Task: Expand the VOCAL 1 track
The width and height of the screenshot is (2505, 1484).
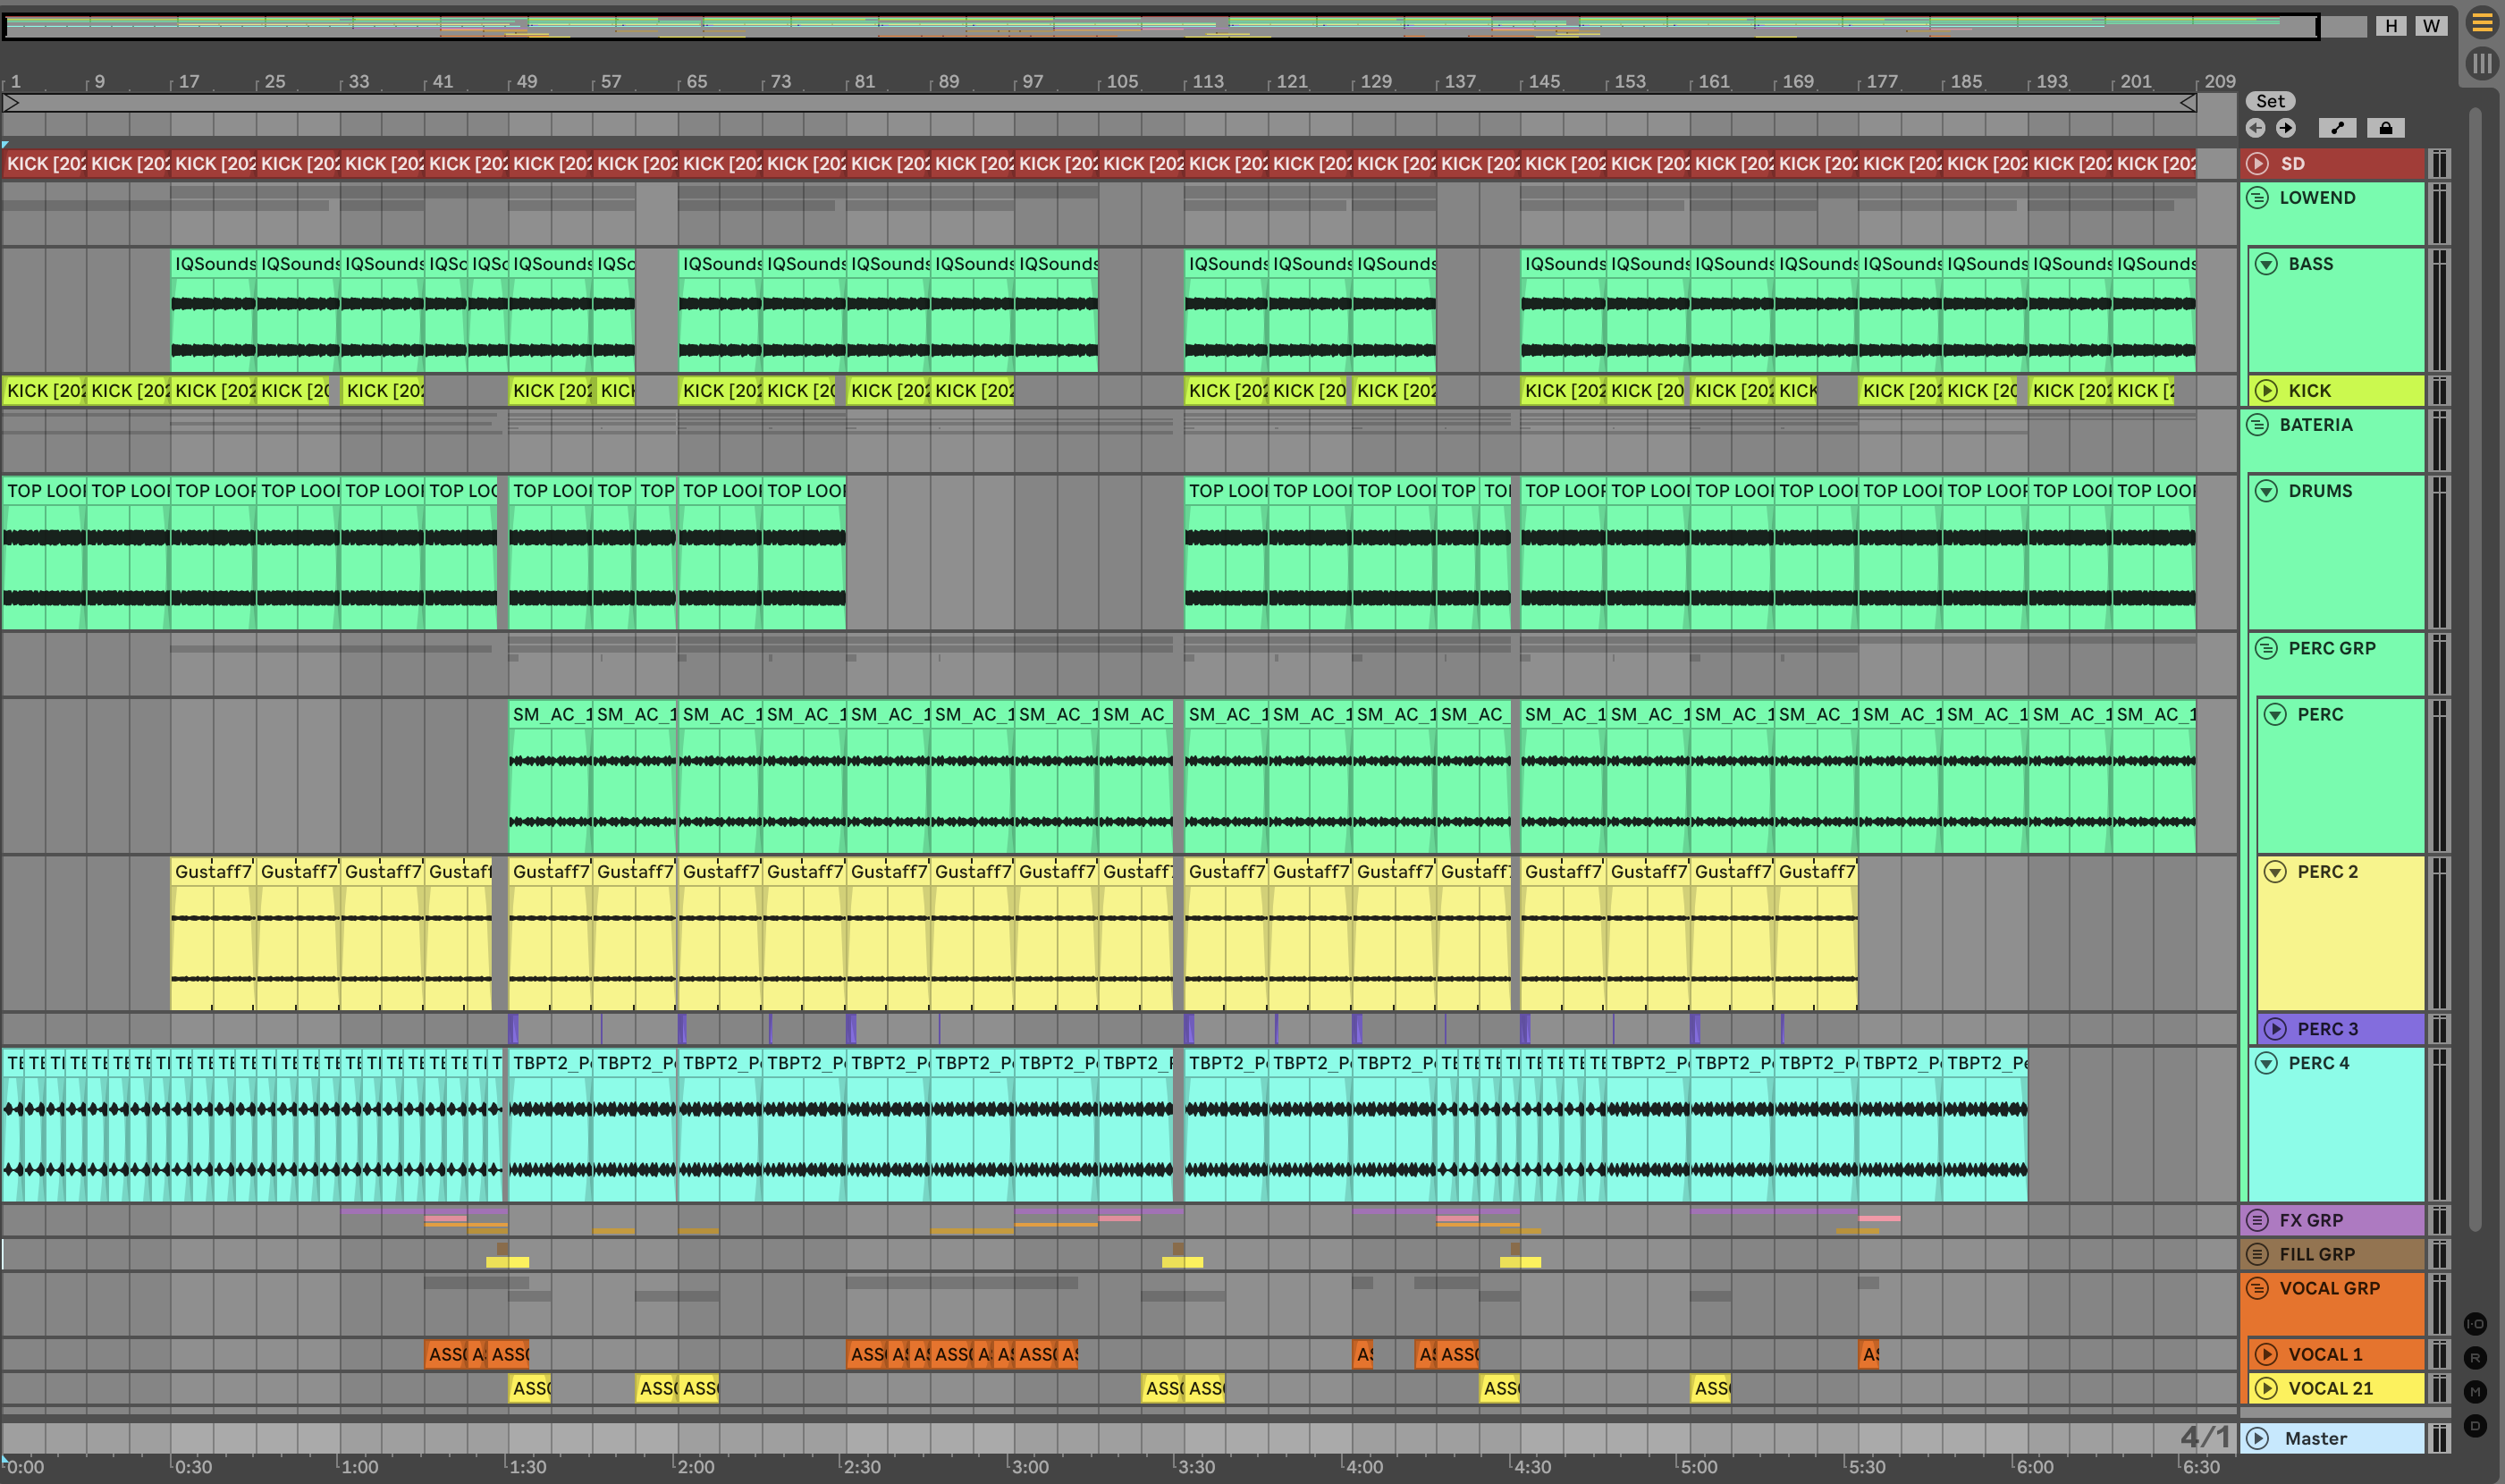Action: coord(2267,1354)
